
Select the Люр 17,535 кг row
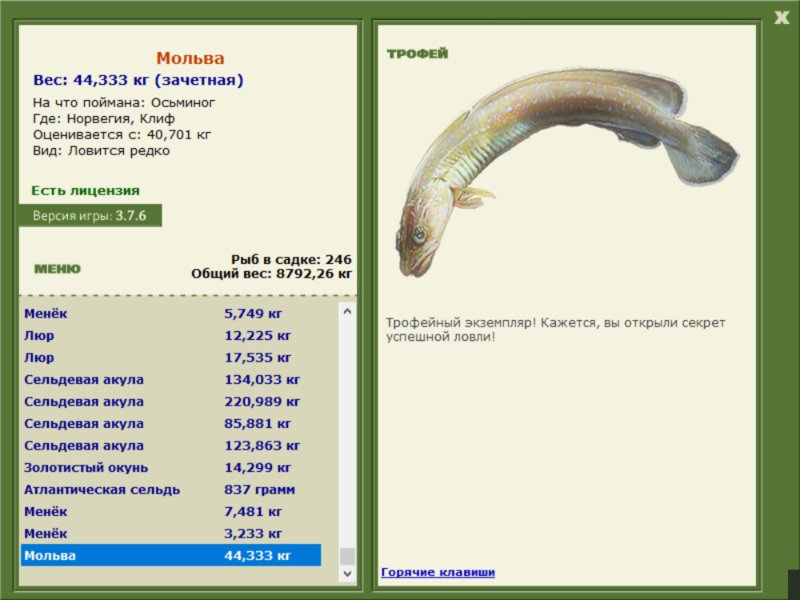(171, 357)
